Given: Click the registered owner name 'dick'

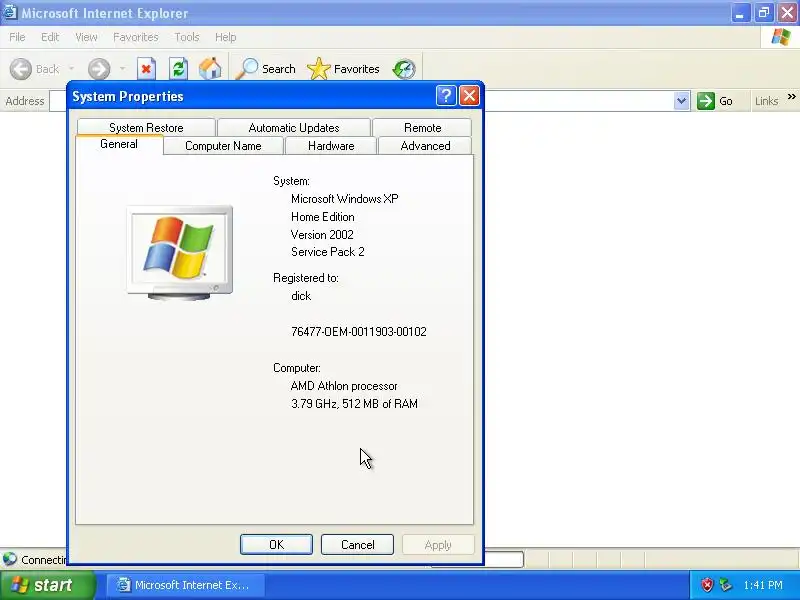Looking at the screenshot, I should (301, 296).
